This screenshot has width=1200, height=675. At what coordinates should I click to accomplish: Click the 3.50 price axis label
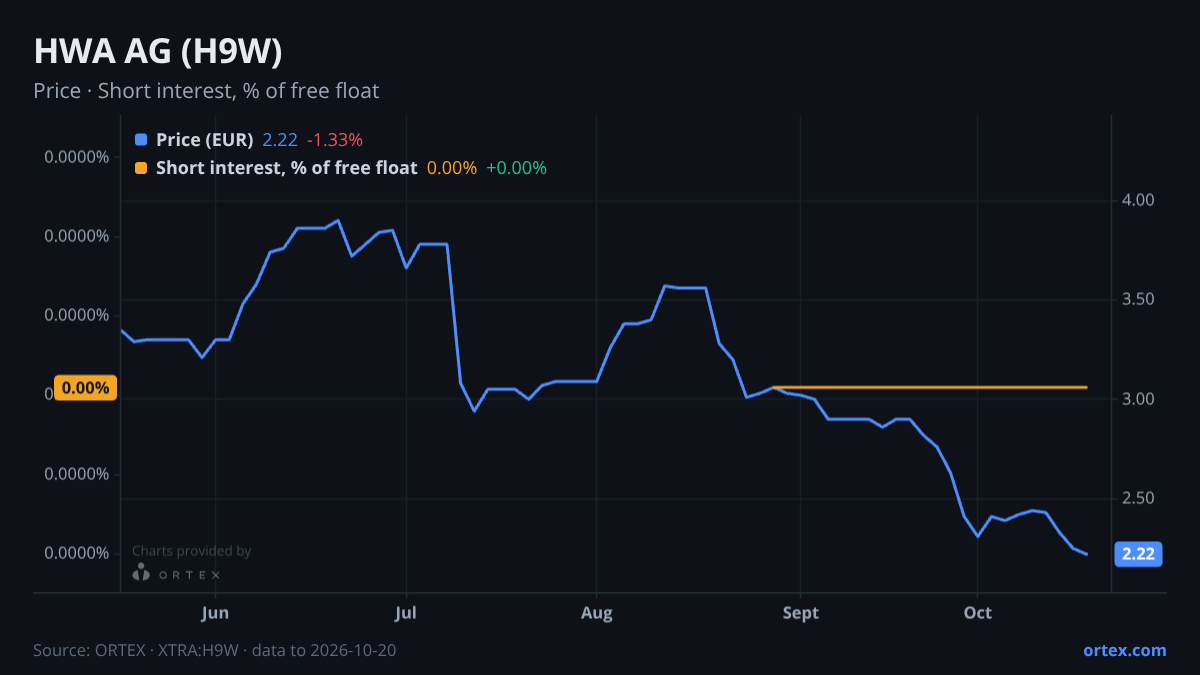click(1138, 300)
